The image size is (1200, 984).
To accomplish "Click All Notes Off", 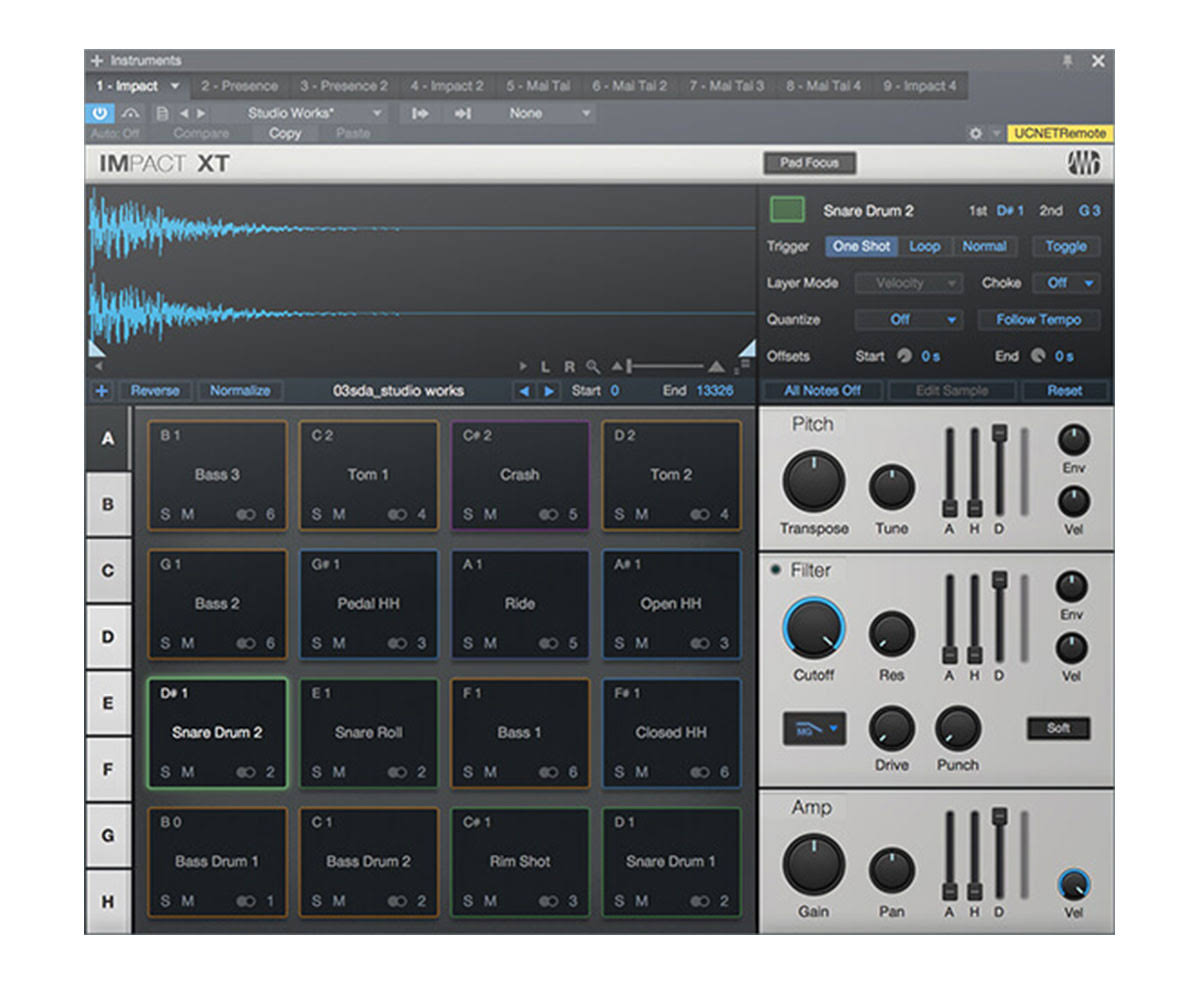I will 821,391.
